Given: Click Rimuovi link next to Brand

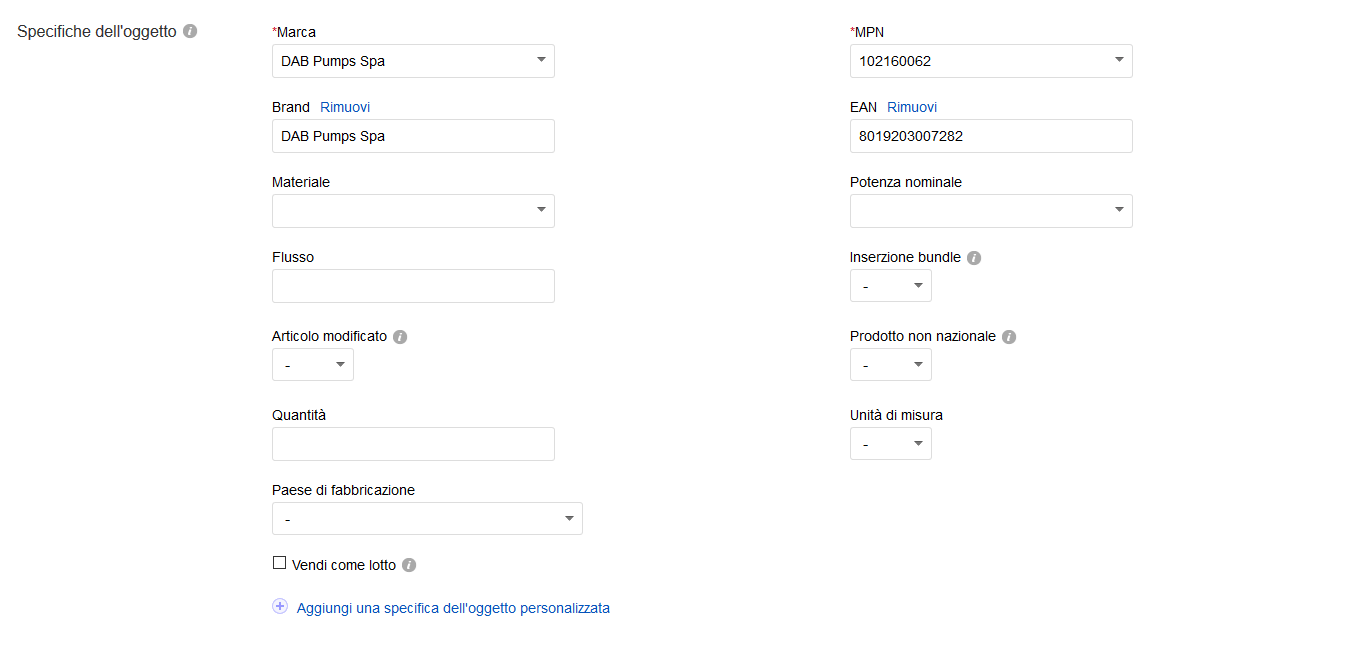Looking at the screenshot, I should point(345,107).
